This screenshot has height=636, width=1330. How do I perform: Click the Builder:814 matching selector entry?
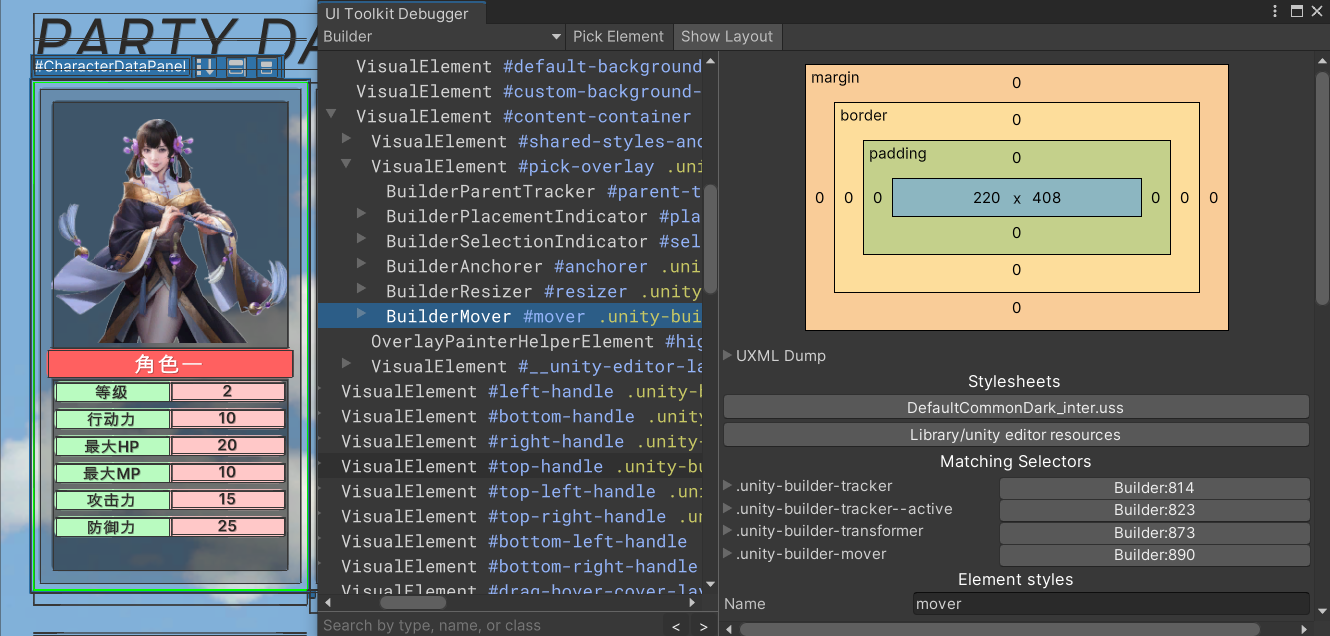click(1154, 487)
